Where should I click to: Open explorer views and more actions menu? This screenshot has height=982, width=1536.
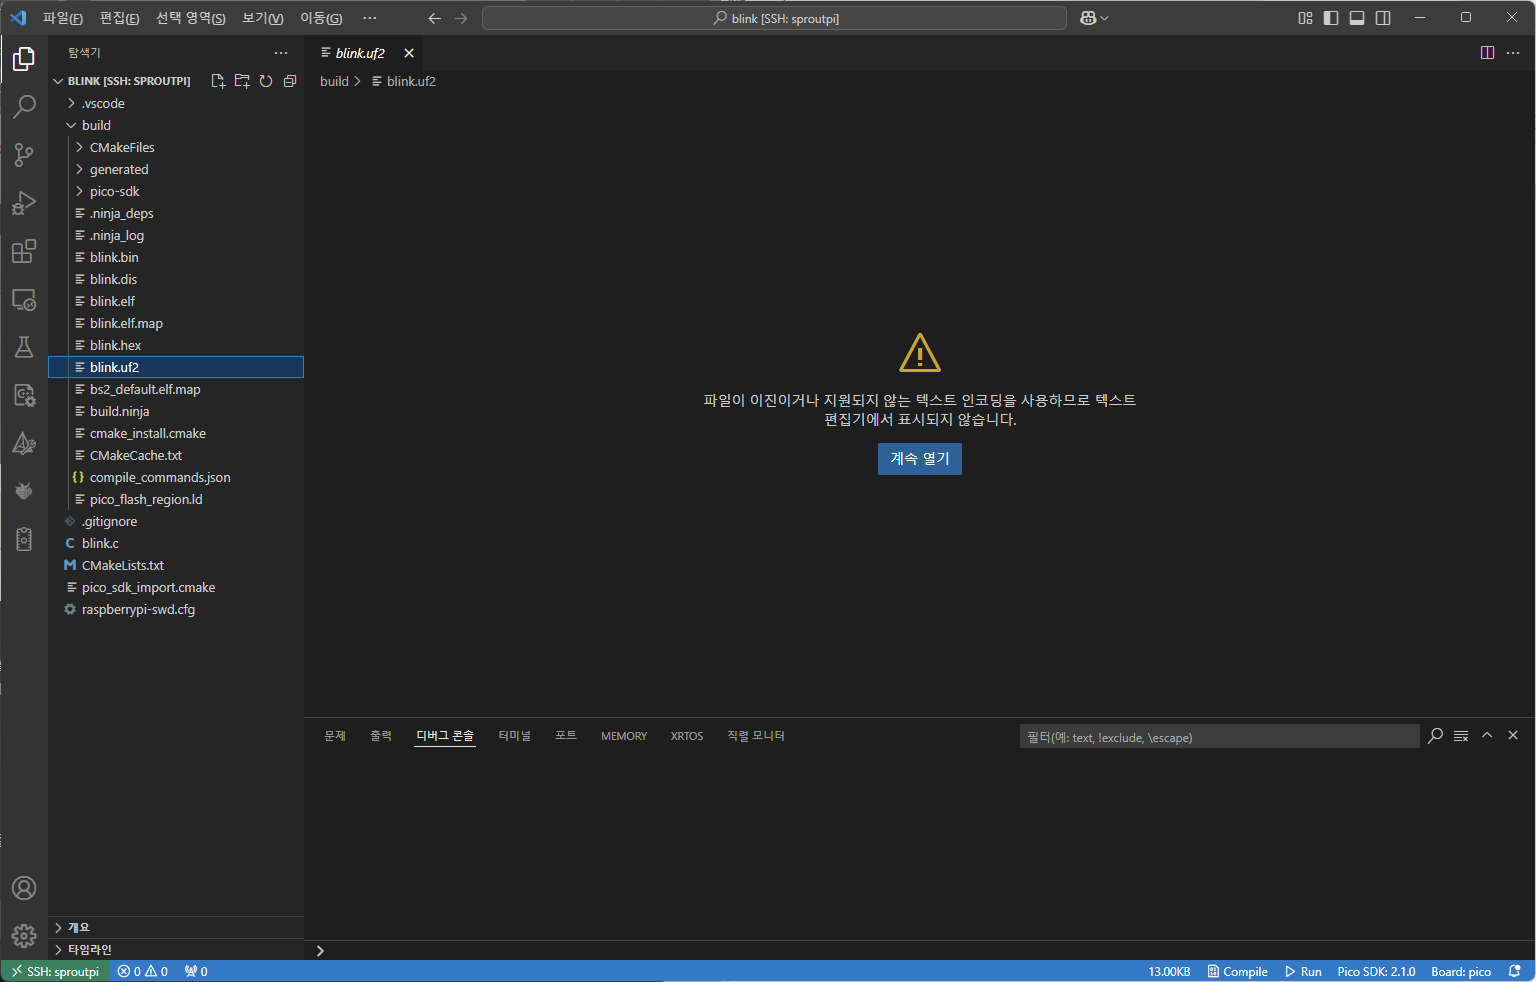pyautogui.click(x=281, y=53)
